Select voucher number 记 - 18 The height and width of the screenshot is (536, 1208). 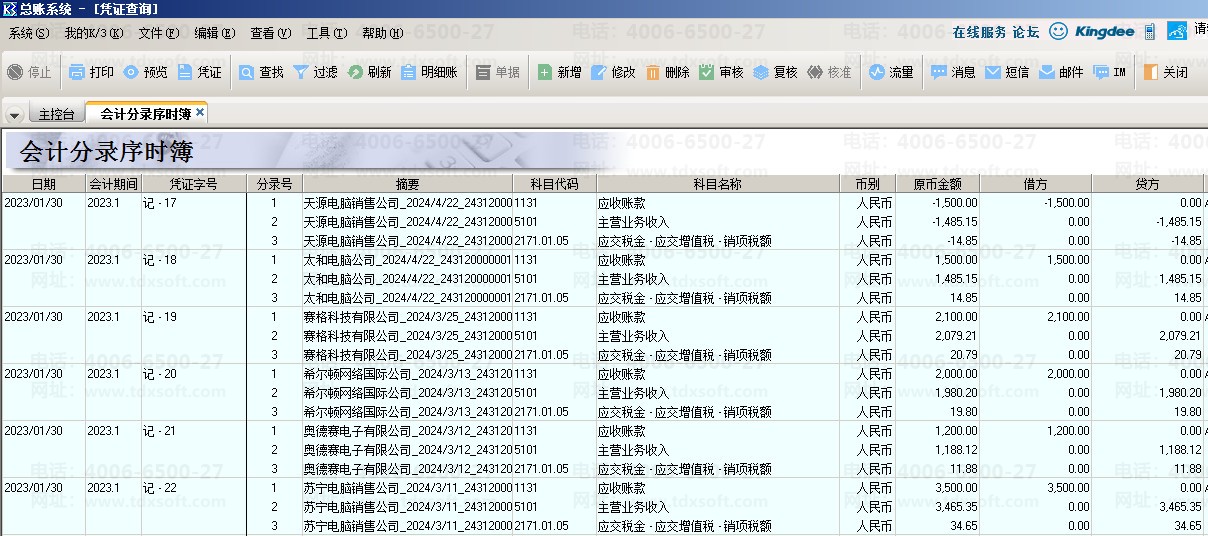tap(159, 260)
